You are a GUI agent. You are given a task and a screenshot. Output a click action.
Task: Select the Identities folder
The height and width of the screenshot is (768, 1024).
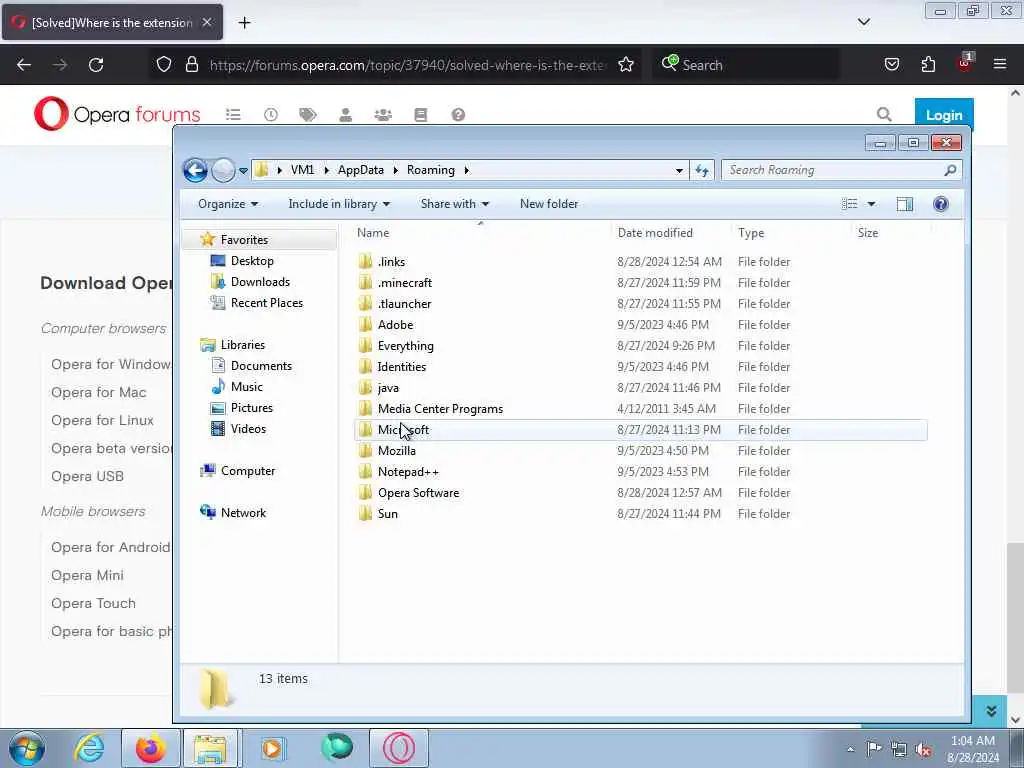pyautogui.click(x=402, y=366)
